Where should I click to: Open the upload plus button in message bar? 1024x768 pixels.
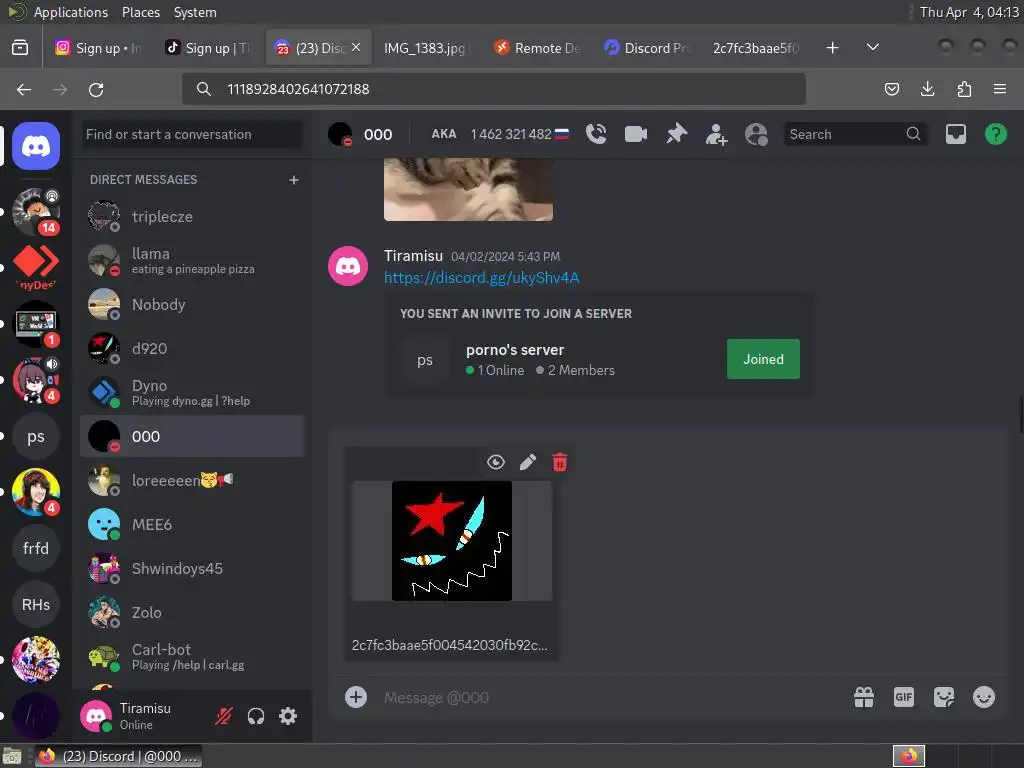point(356,697)
